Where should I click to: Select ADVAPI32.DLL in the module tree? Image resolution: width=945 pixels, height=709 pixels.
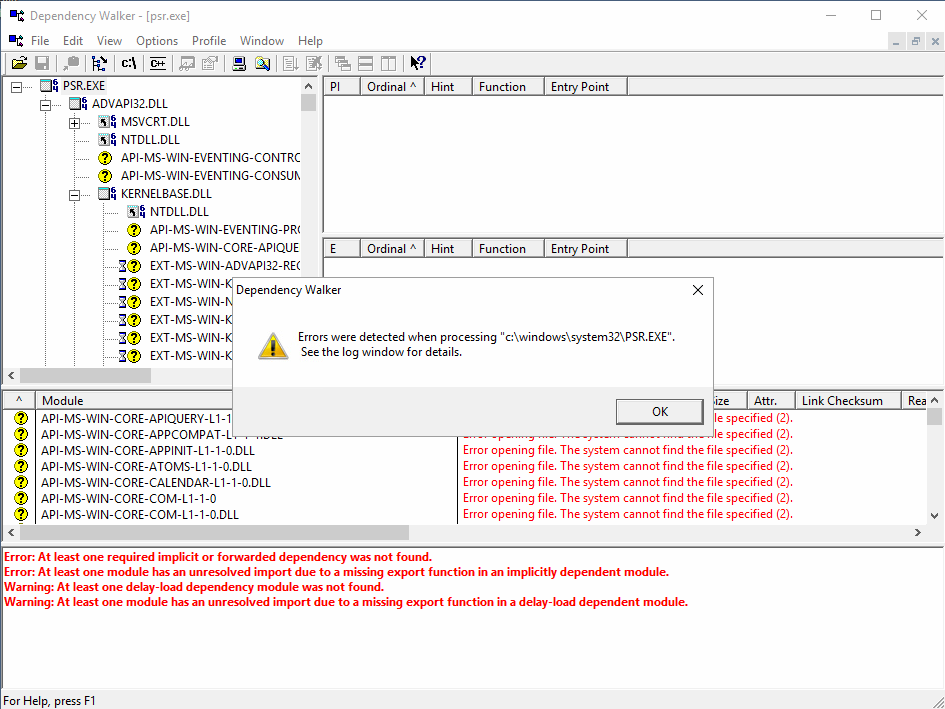point(130,104)
